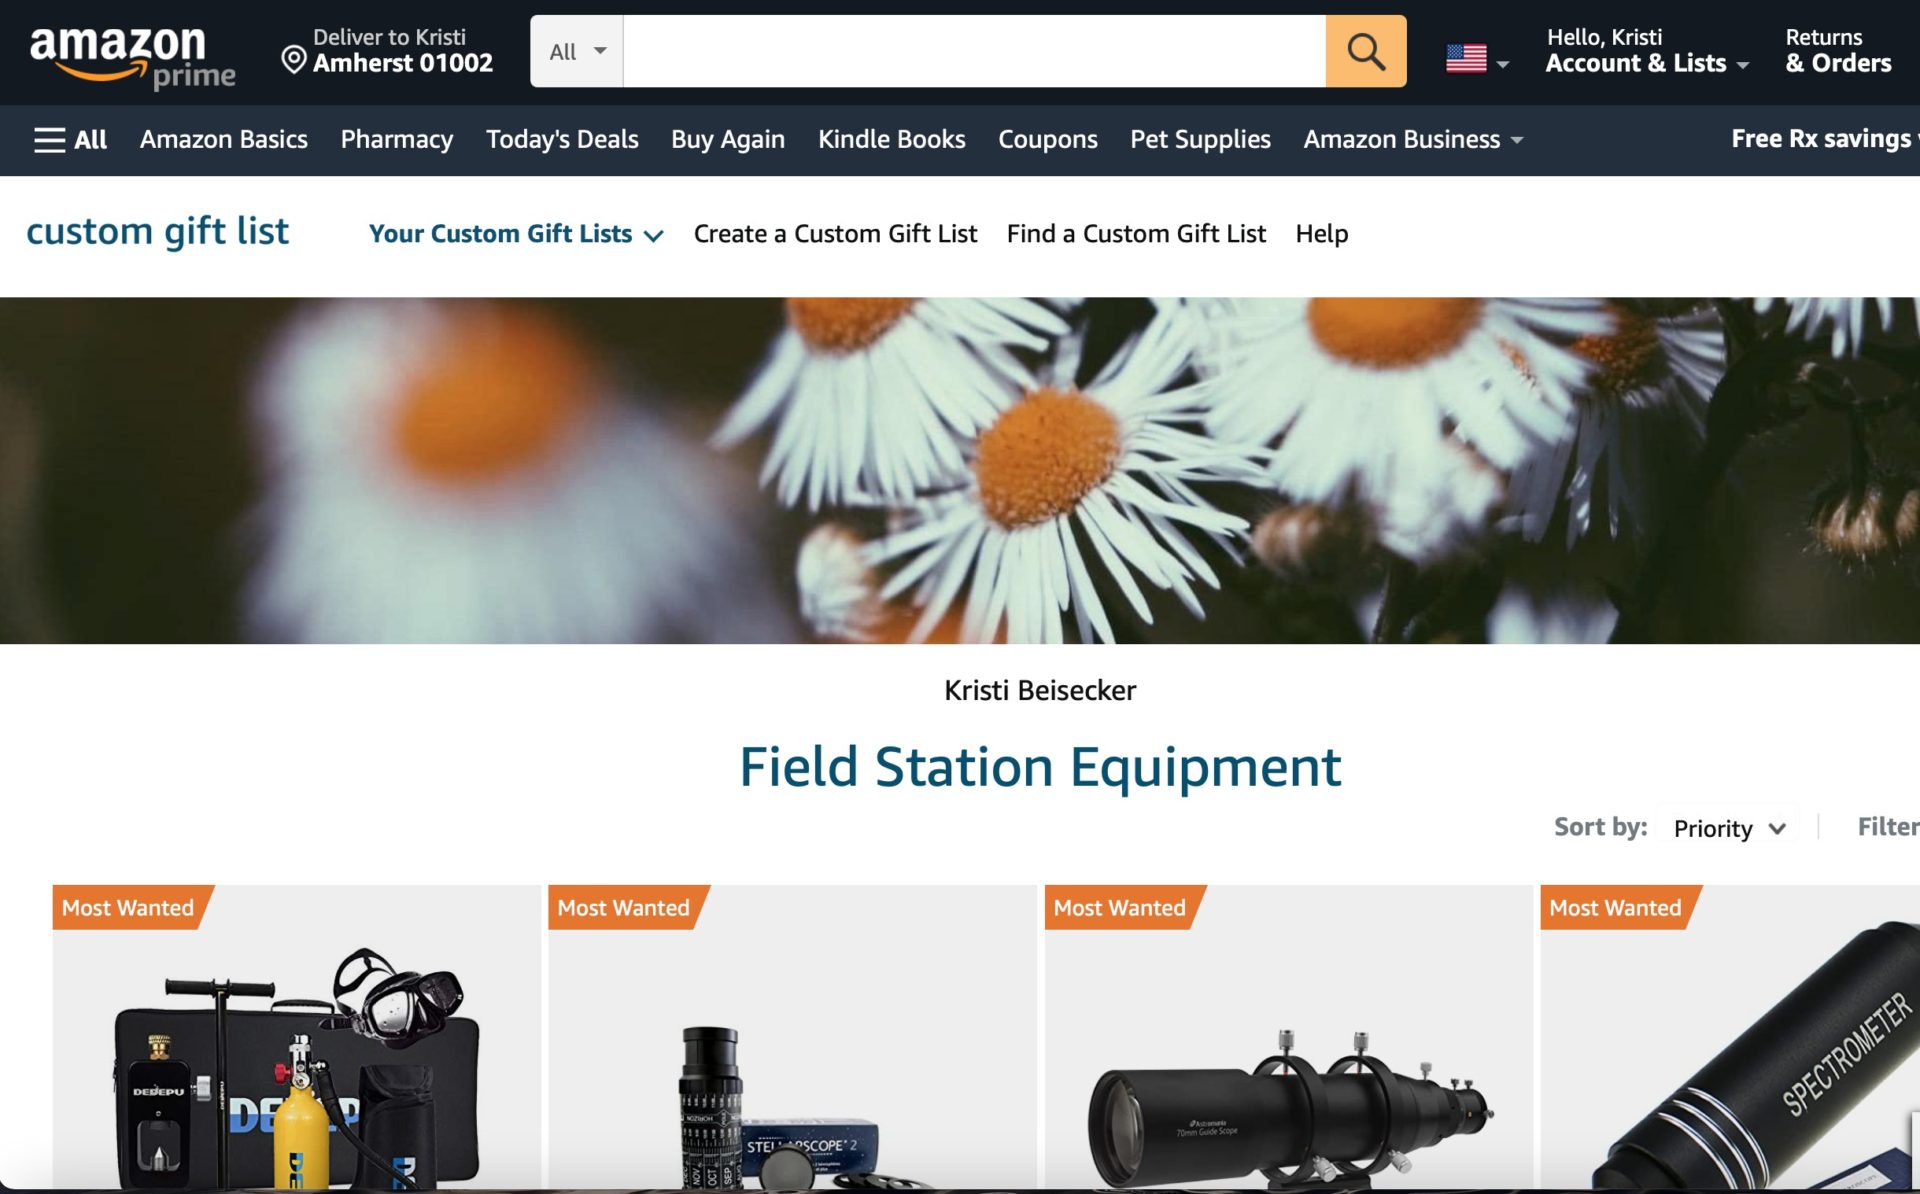Open the Stellarscope product thumbnail
Image resolution: width=1920 pixels, height=1194 pixels.
click(792, 1037)
